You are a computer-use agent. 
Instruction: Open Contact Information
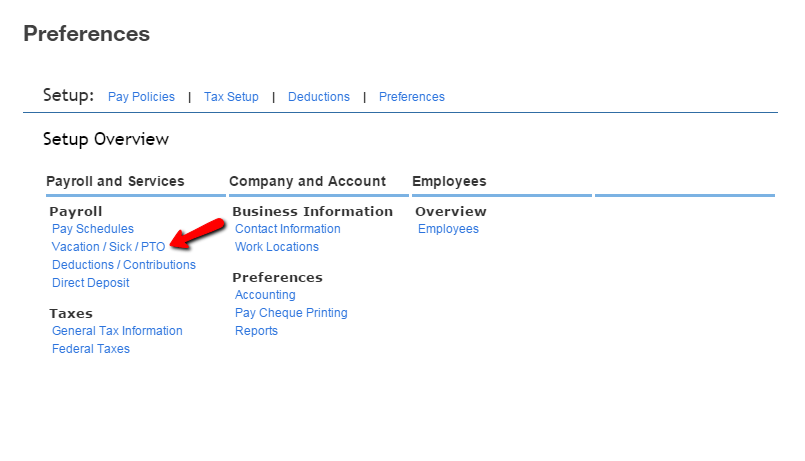click(288, 229)
